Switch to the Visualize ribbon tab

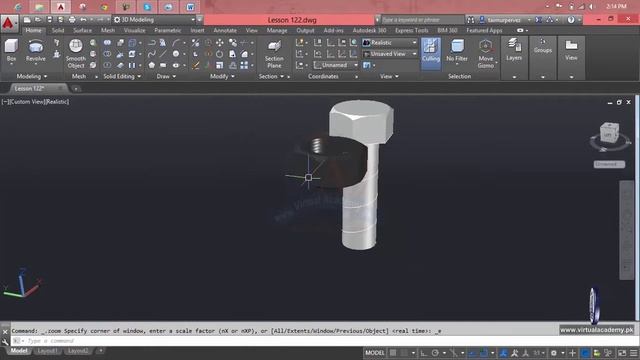pyautogui.click(x=134, y=31)
